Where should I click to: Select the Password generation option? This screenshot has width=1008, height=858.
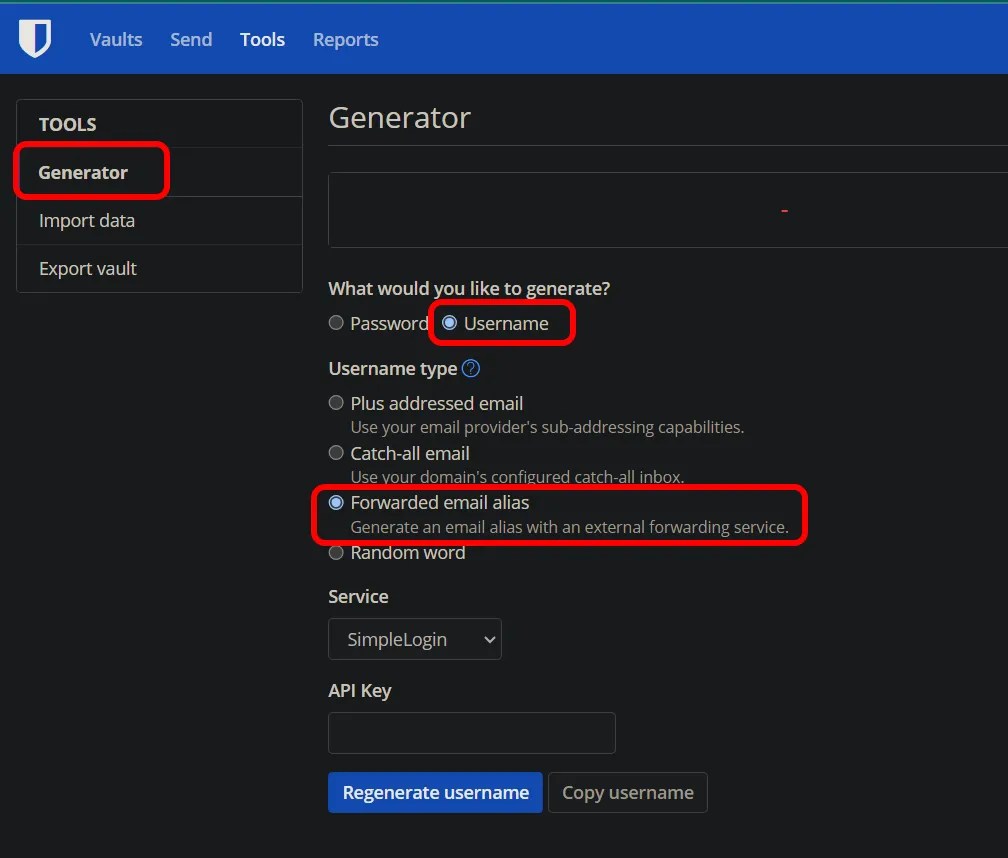pyautogui.click(x=336, y=323)
